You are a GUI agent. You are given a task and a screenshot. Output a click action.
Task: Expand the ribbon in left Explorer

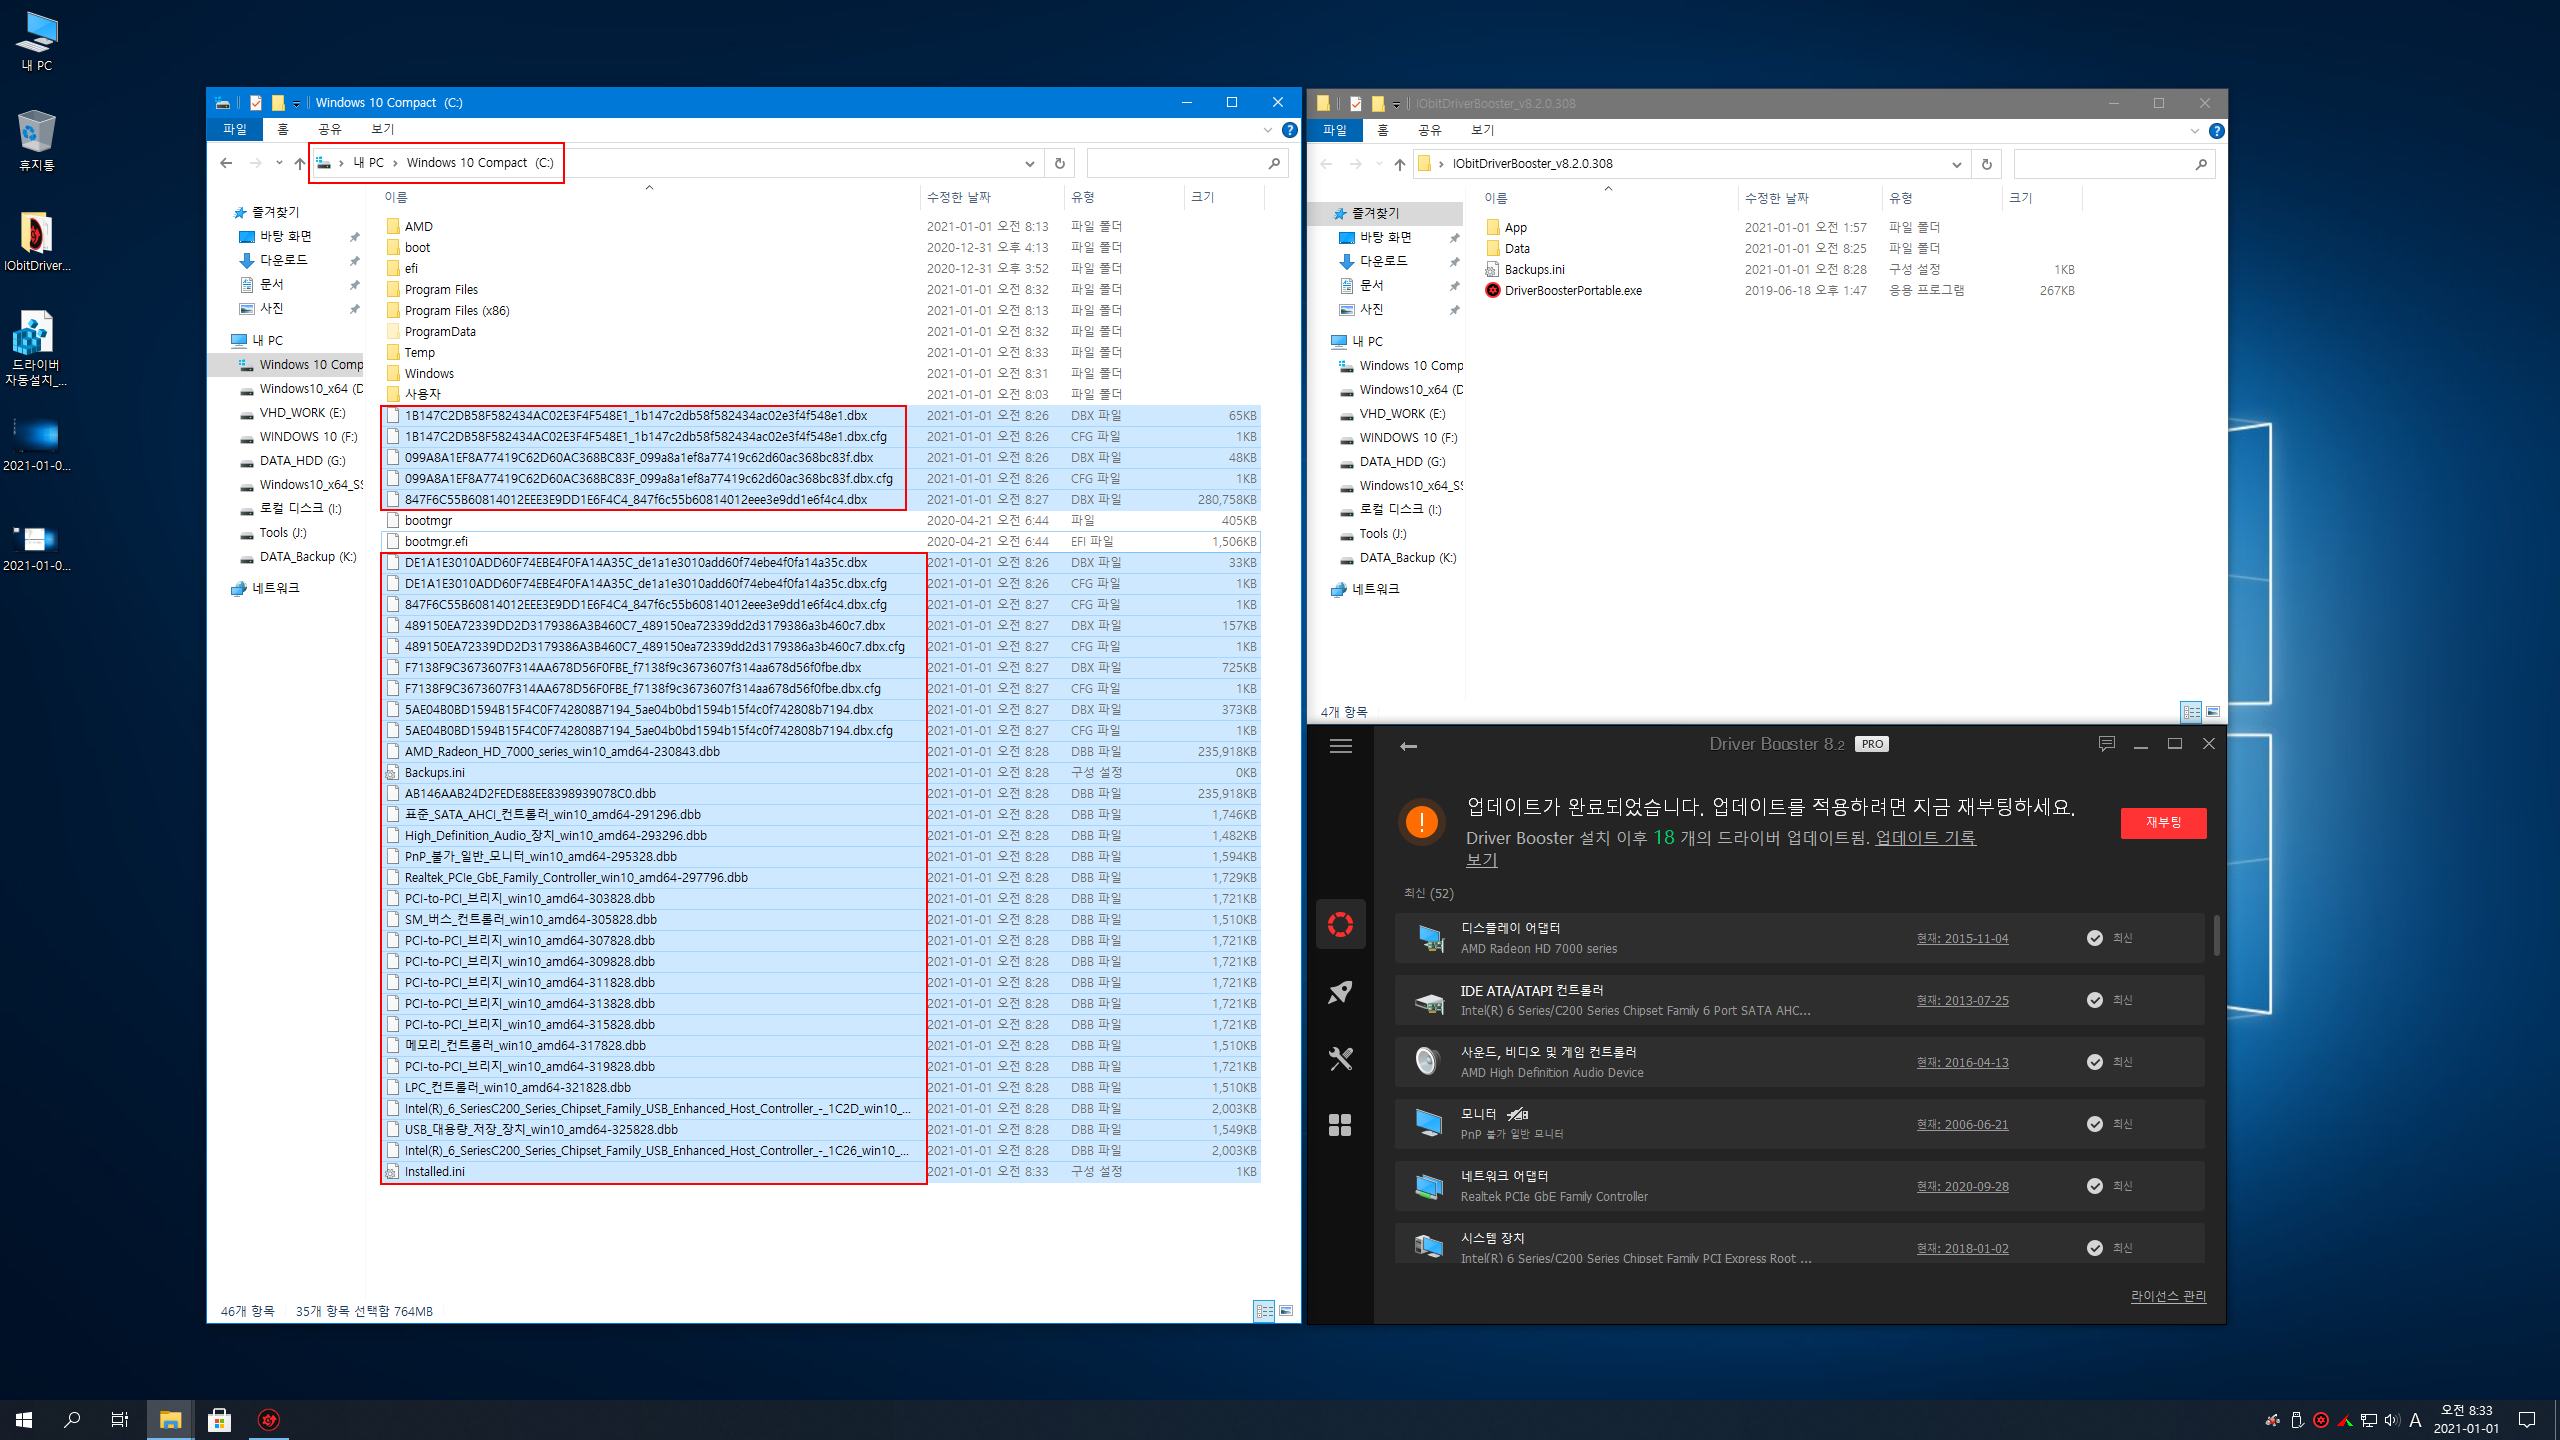pyautogui.click(x=1267, y=130)
